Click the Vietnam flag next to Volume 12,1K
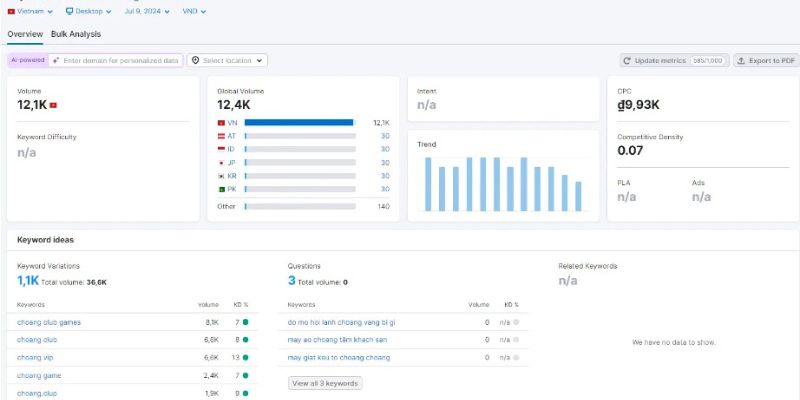Image resolution: width=800 pixels, height=400 pixels. pos(53,105)
